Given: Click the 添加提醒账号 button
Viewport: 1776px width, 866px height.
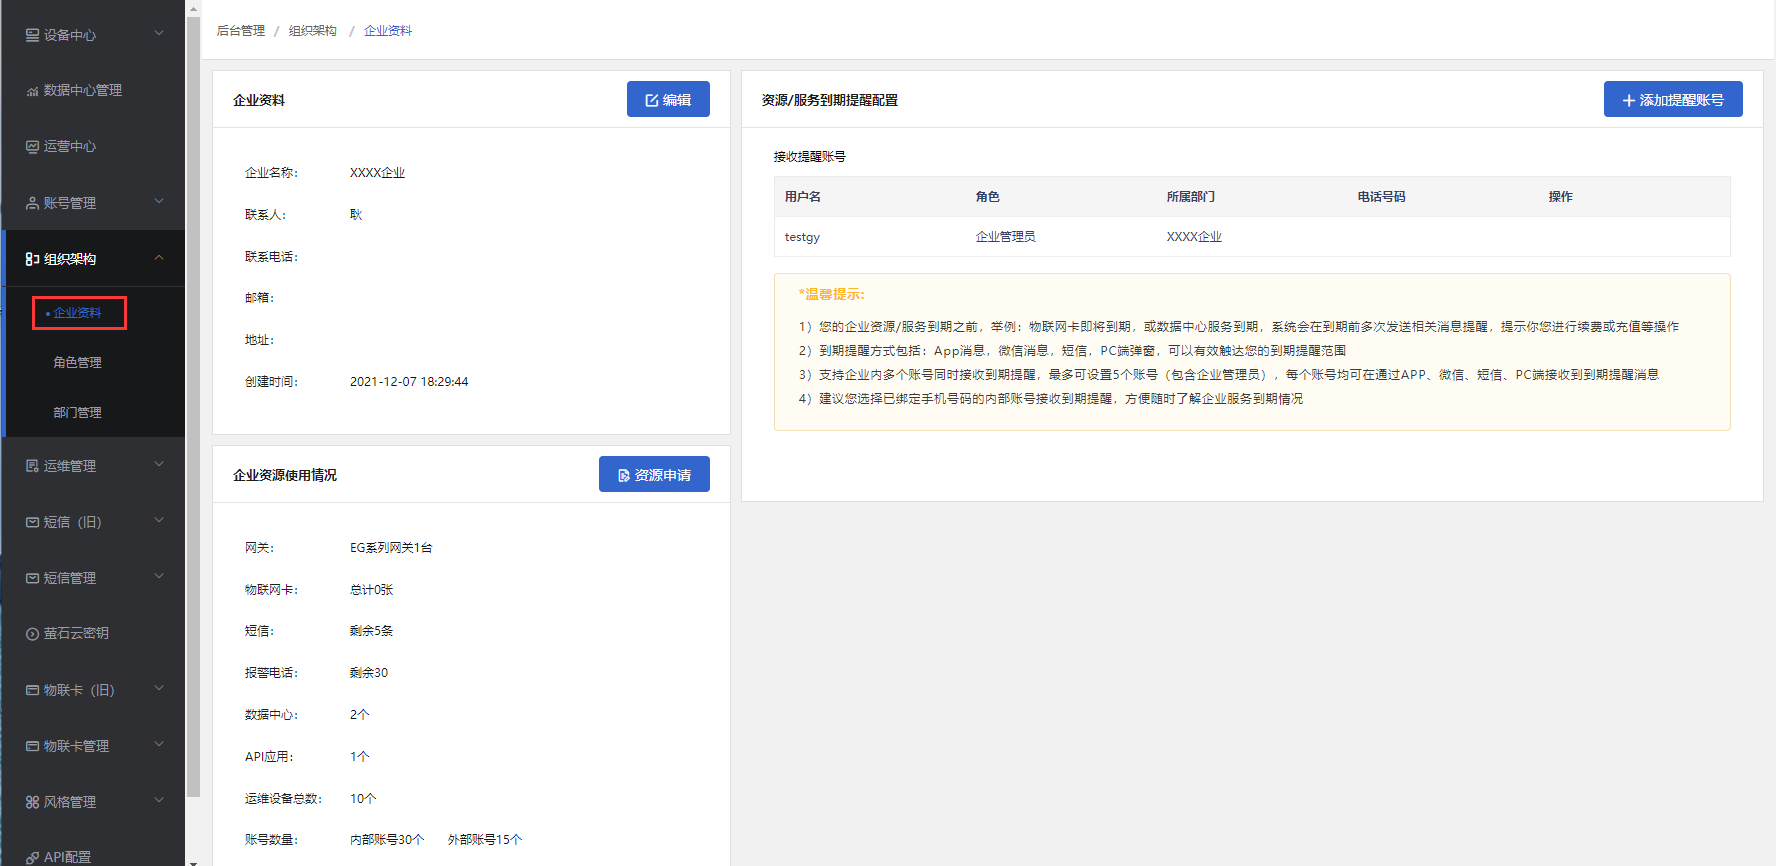Looking at the screenshot, I should pyautogui.click(x=1673, y=99).
